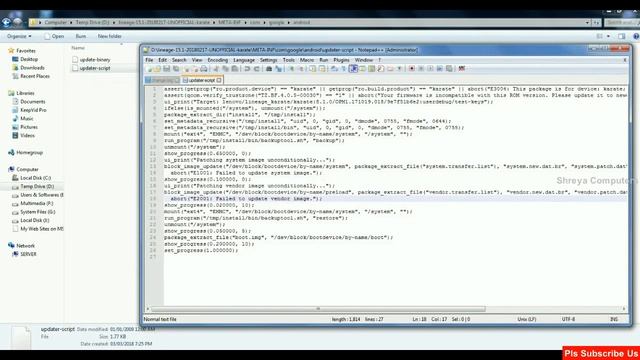
Task: Open the Encoding menu
Action: click(218, 60)
